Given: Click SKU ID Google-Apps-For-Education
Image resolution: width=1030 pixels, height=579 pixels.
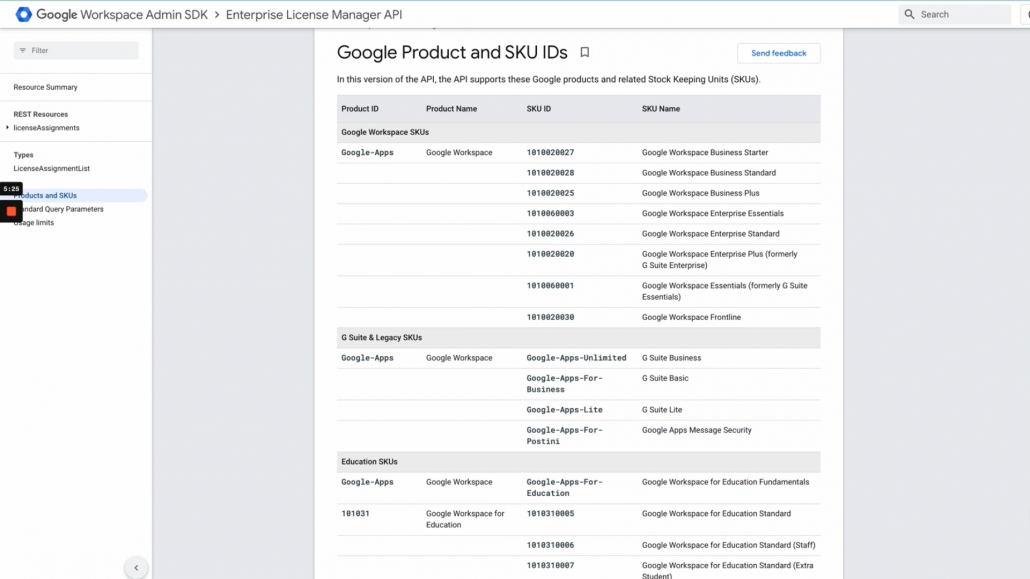Looking at the screenshot, I should tap(564, 488).
